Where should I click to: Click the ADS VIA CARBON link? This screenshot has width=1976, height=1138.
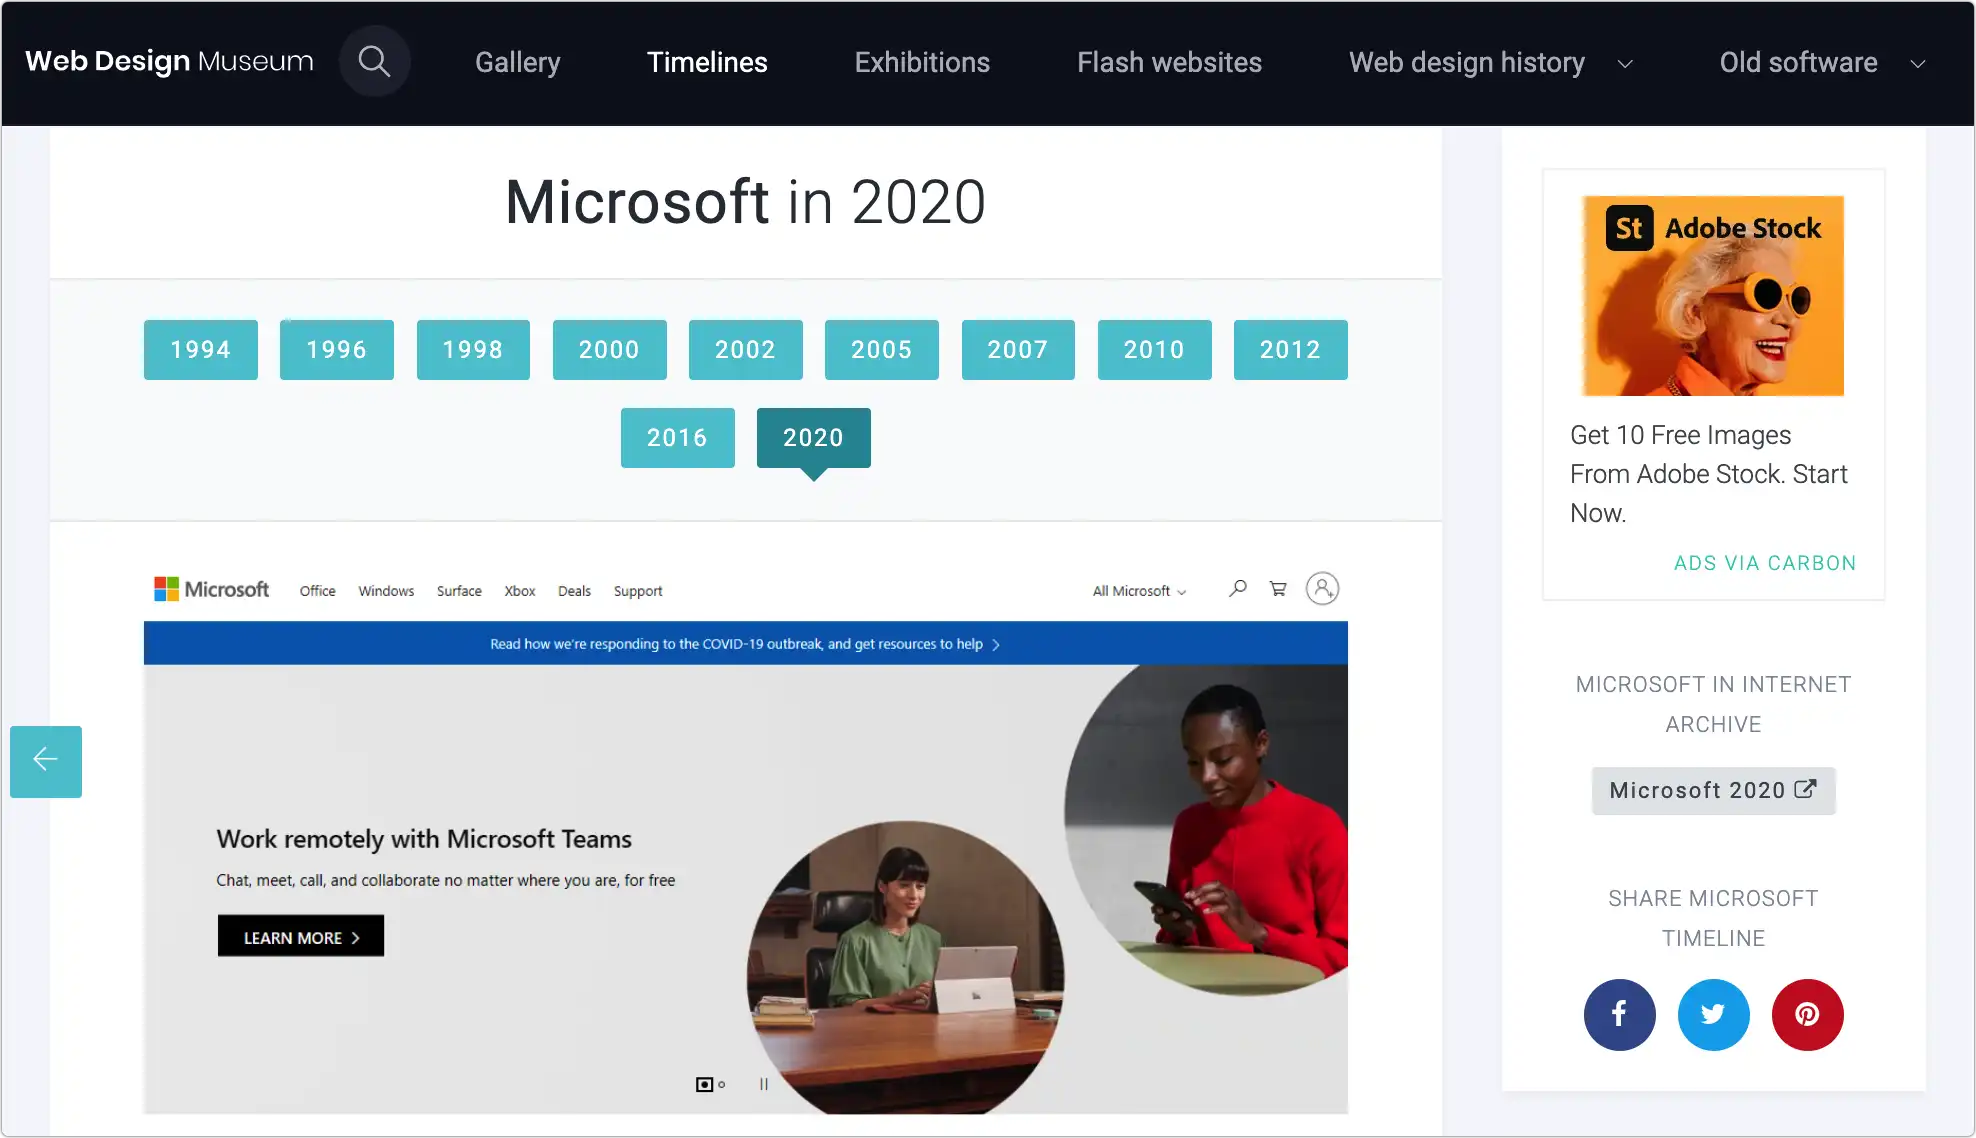click(x=1764, y=563)
